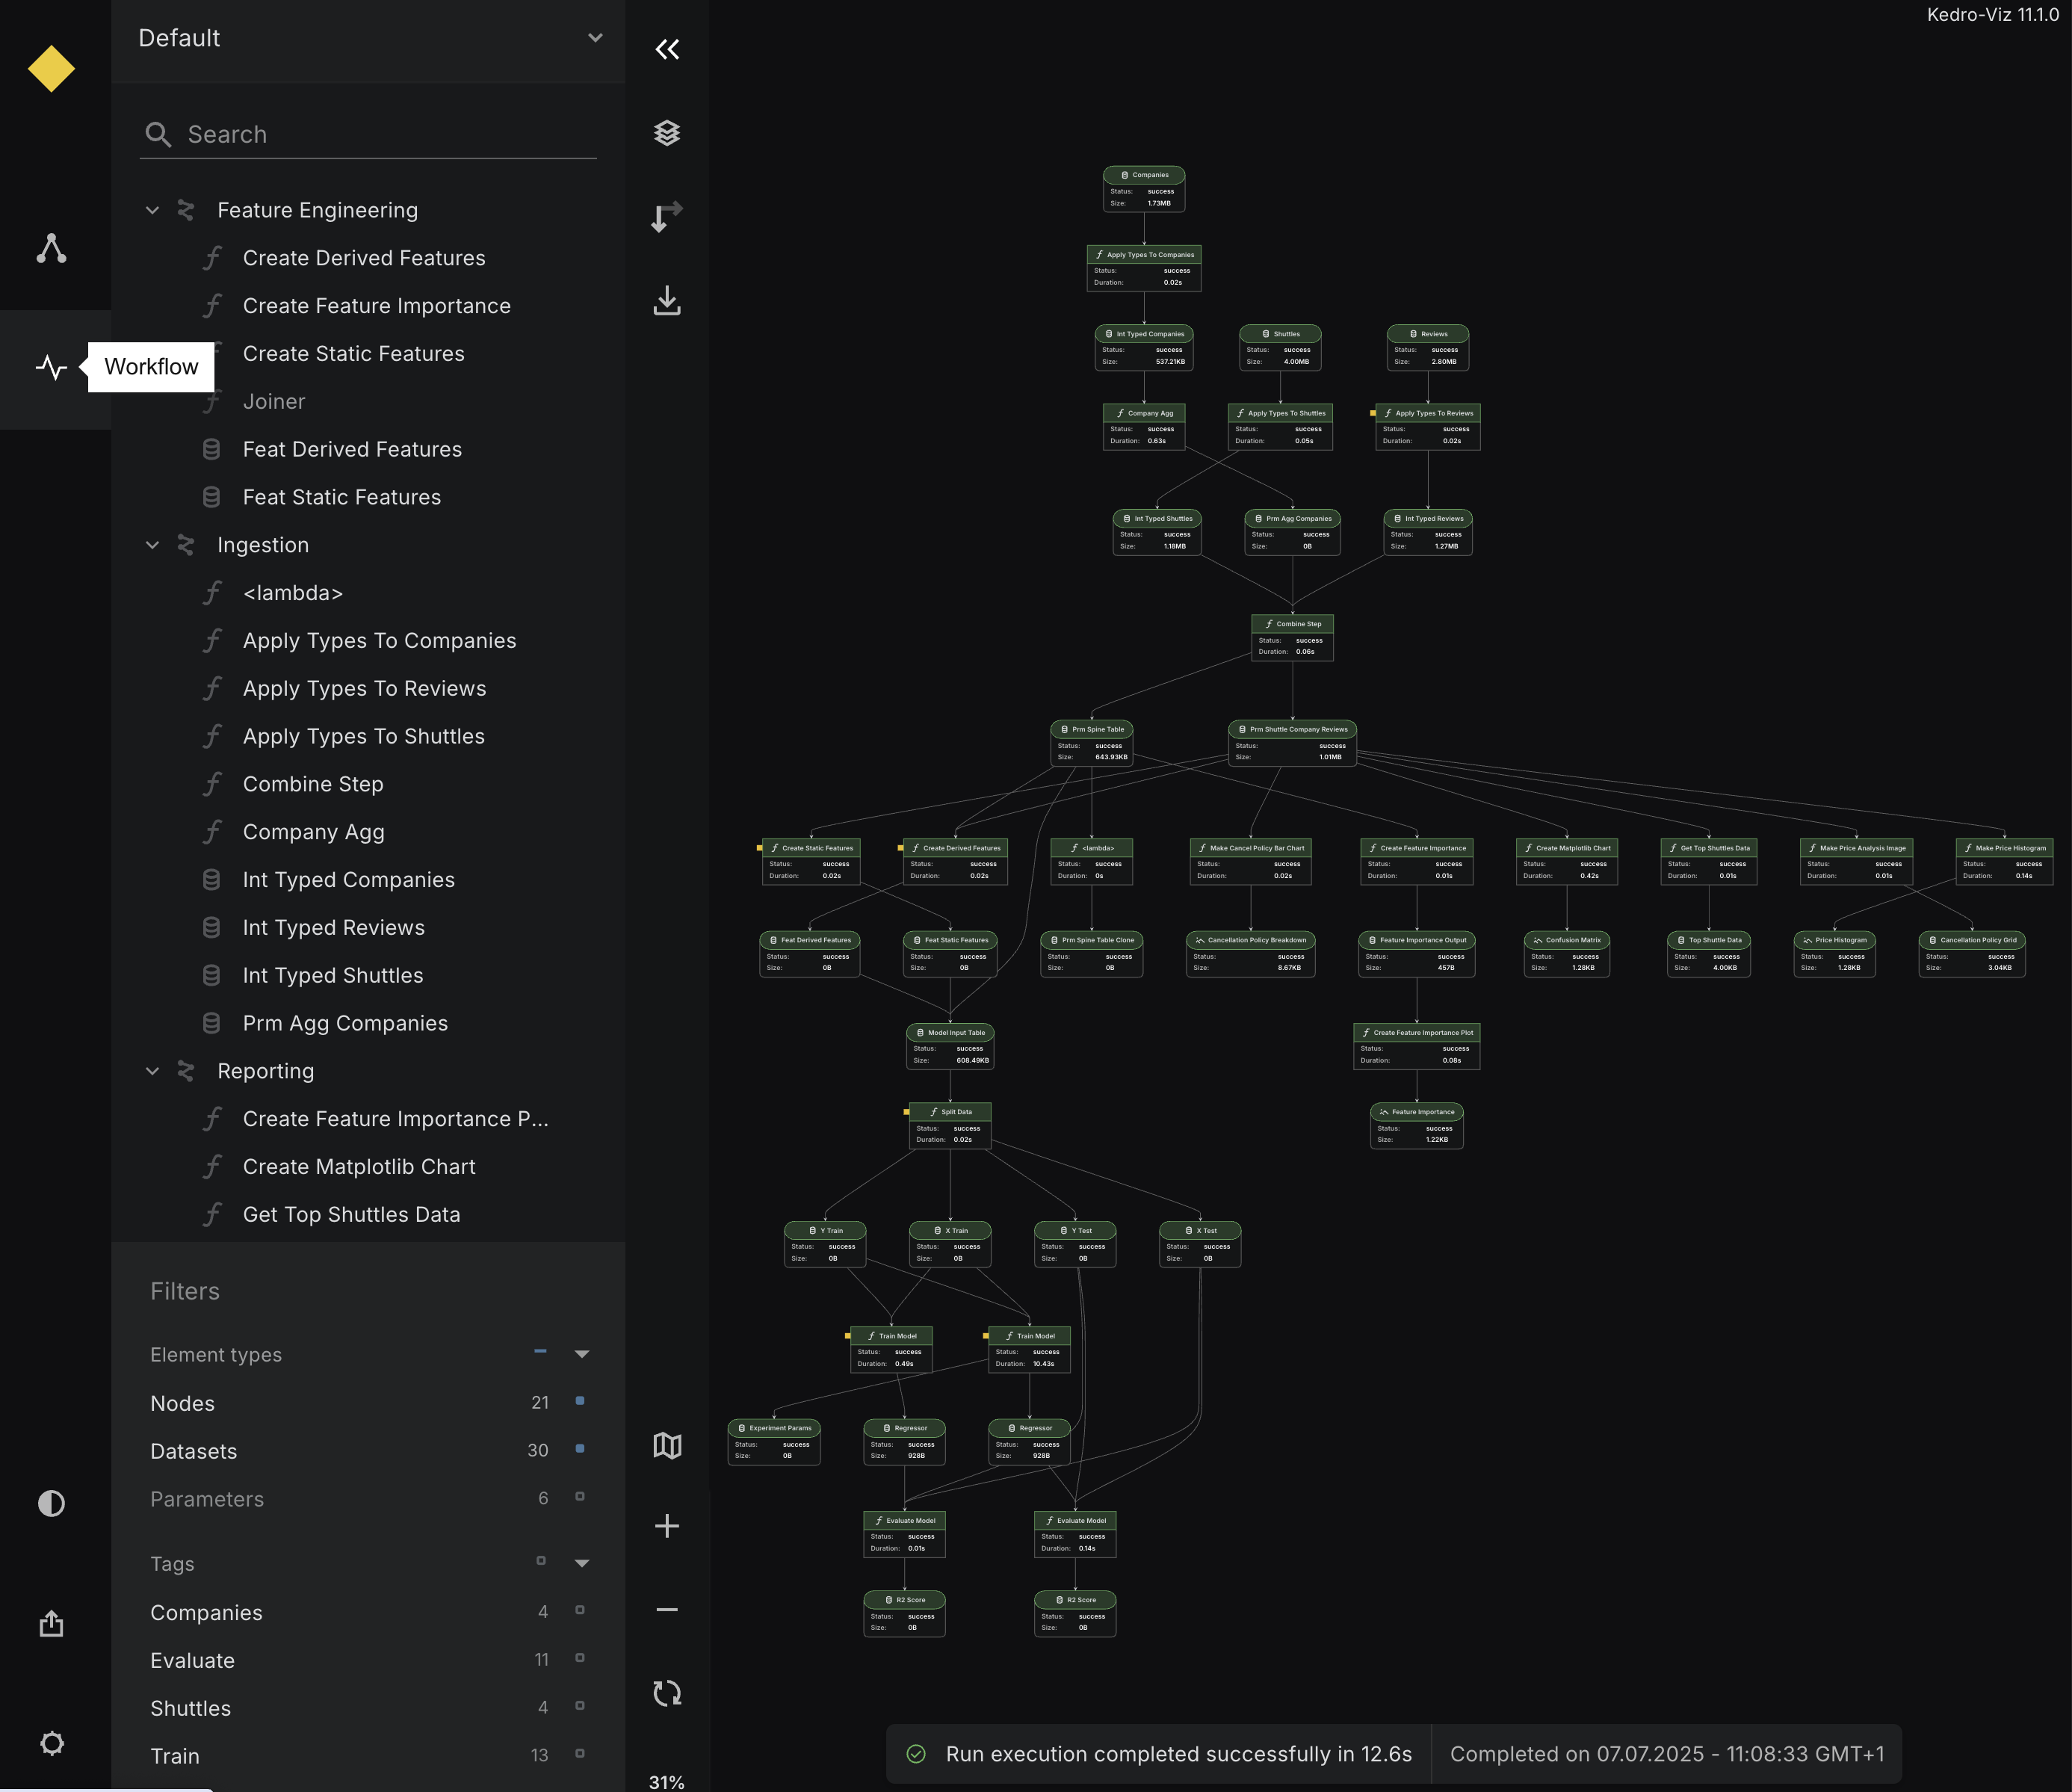Collapse the sidebar with double-chevron icon
This screenshot has height=1792, width=2072.
point(667,49)
